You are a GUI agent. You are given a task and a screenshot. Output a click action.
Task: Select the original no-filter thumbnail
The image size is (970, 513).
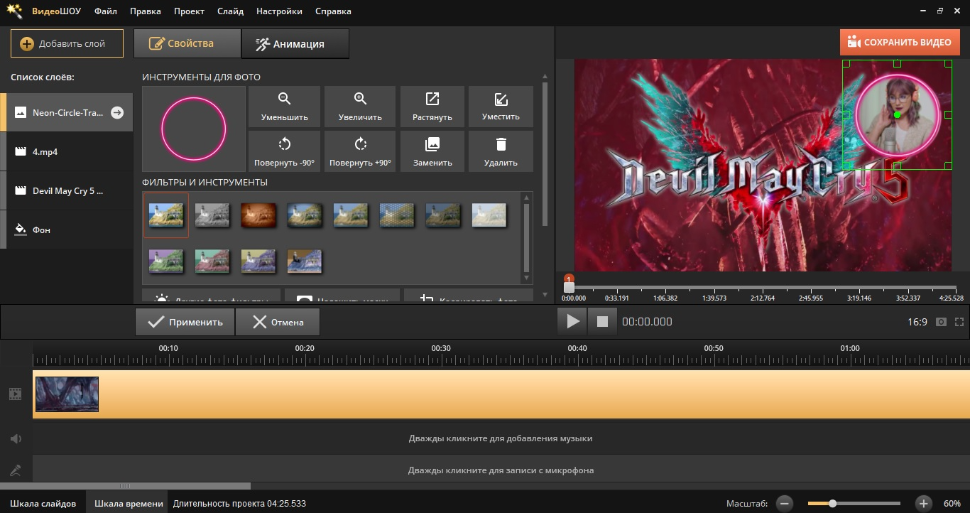point(166,215)
